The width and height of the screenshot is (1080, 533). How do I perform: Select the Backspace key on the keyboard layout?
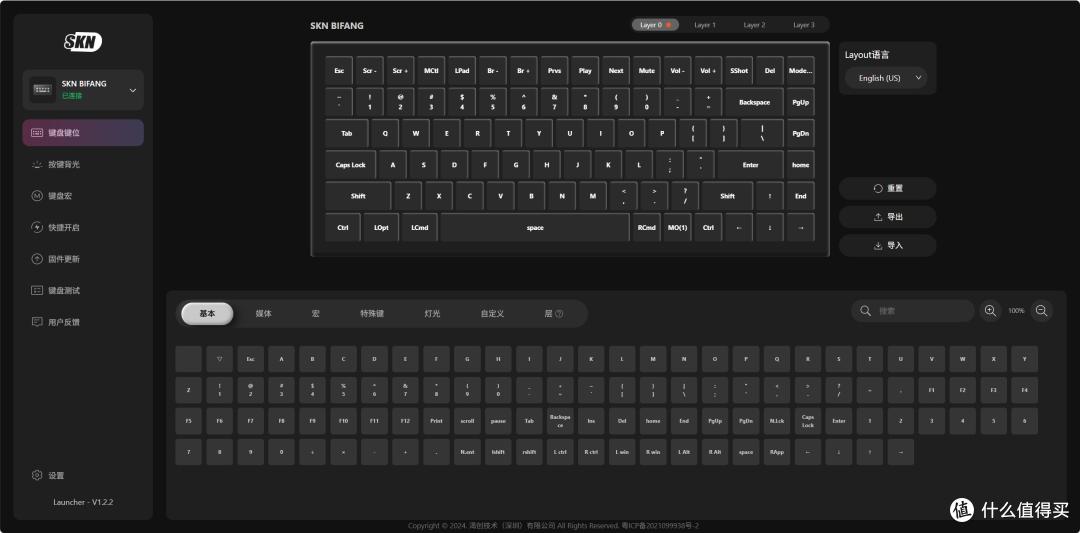[x=754, y=102]
